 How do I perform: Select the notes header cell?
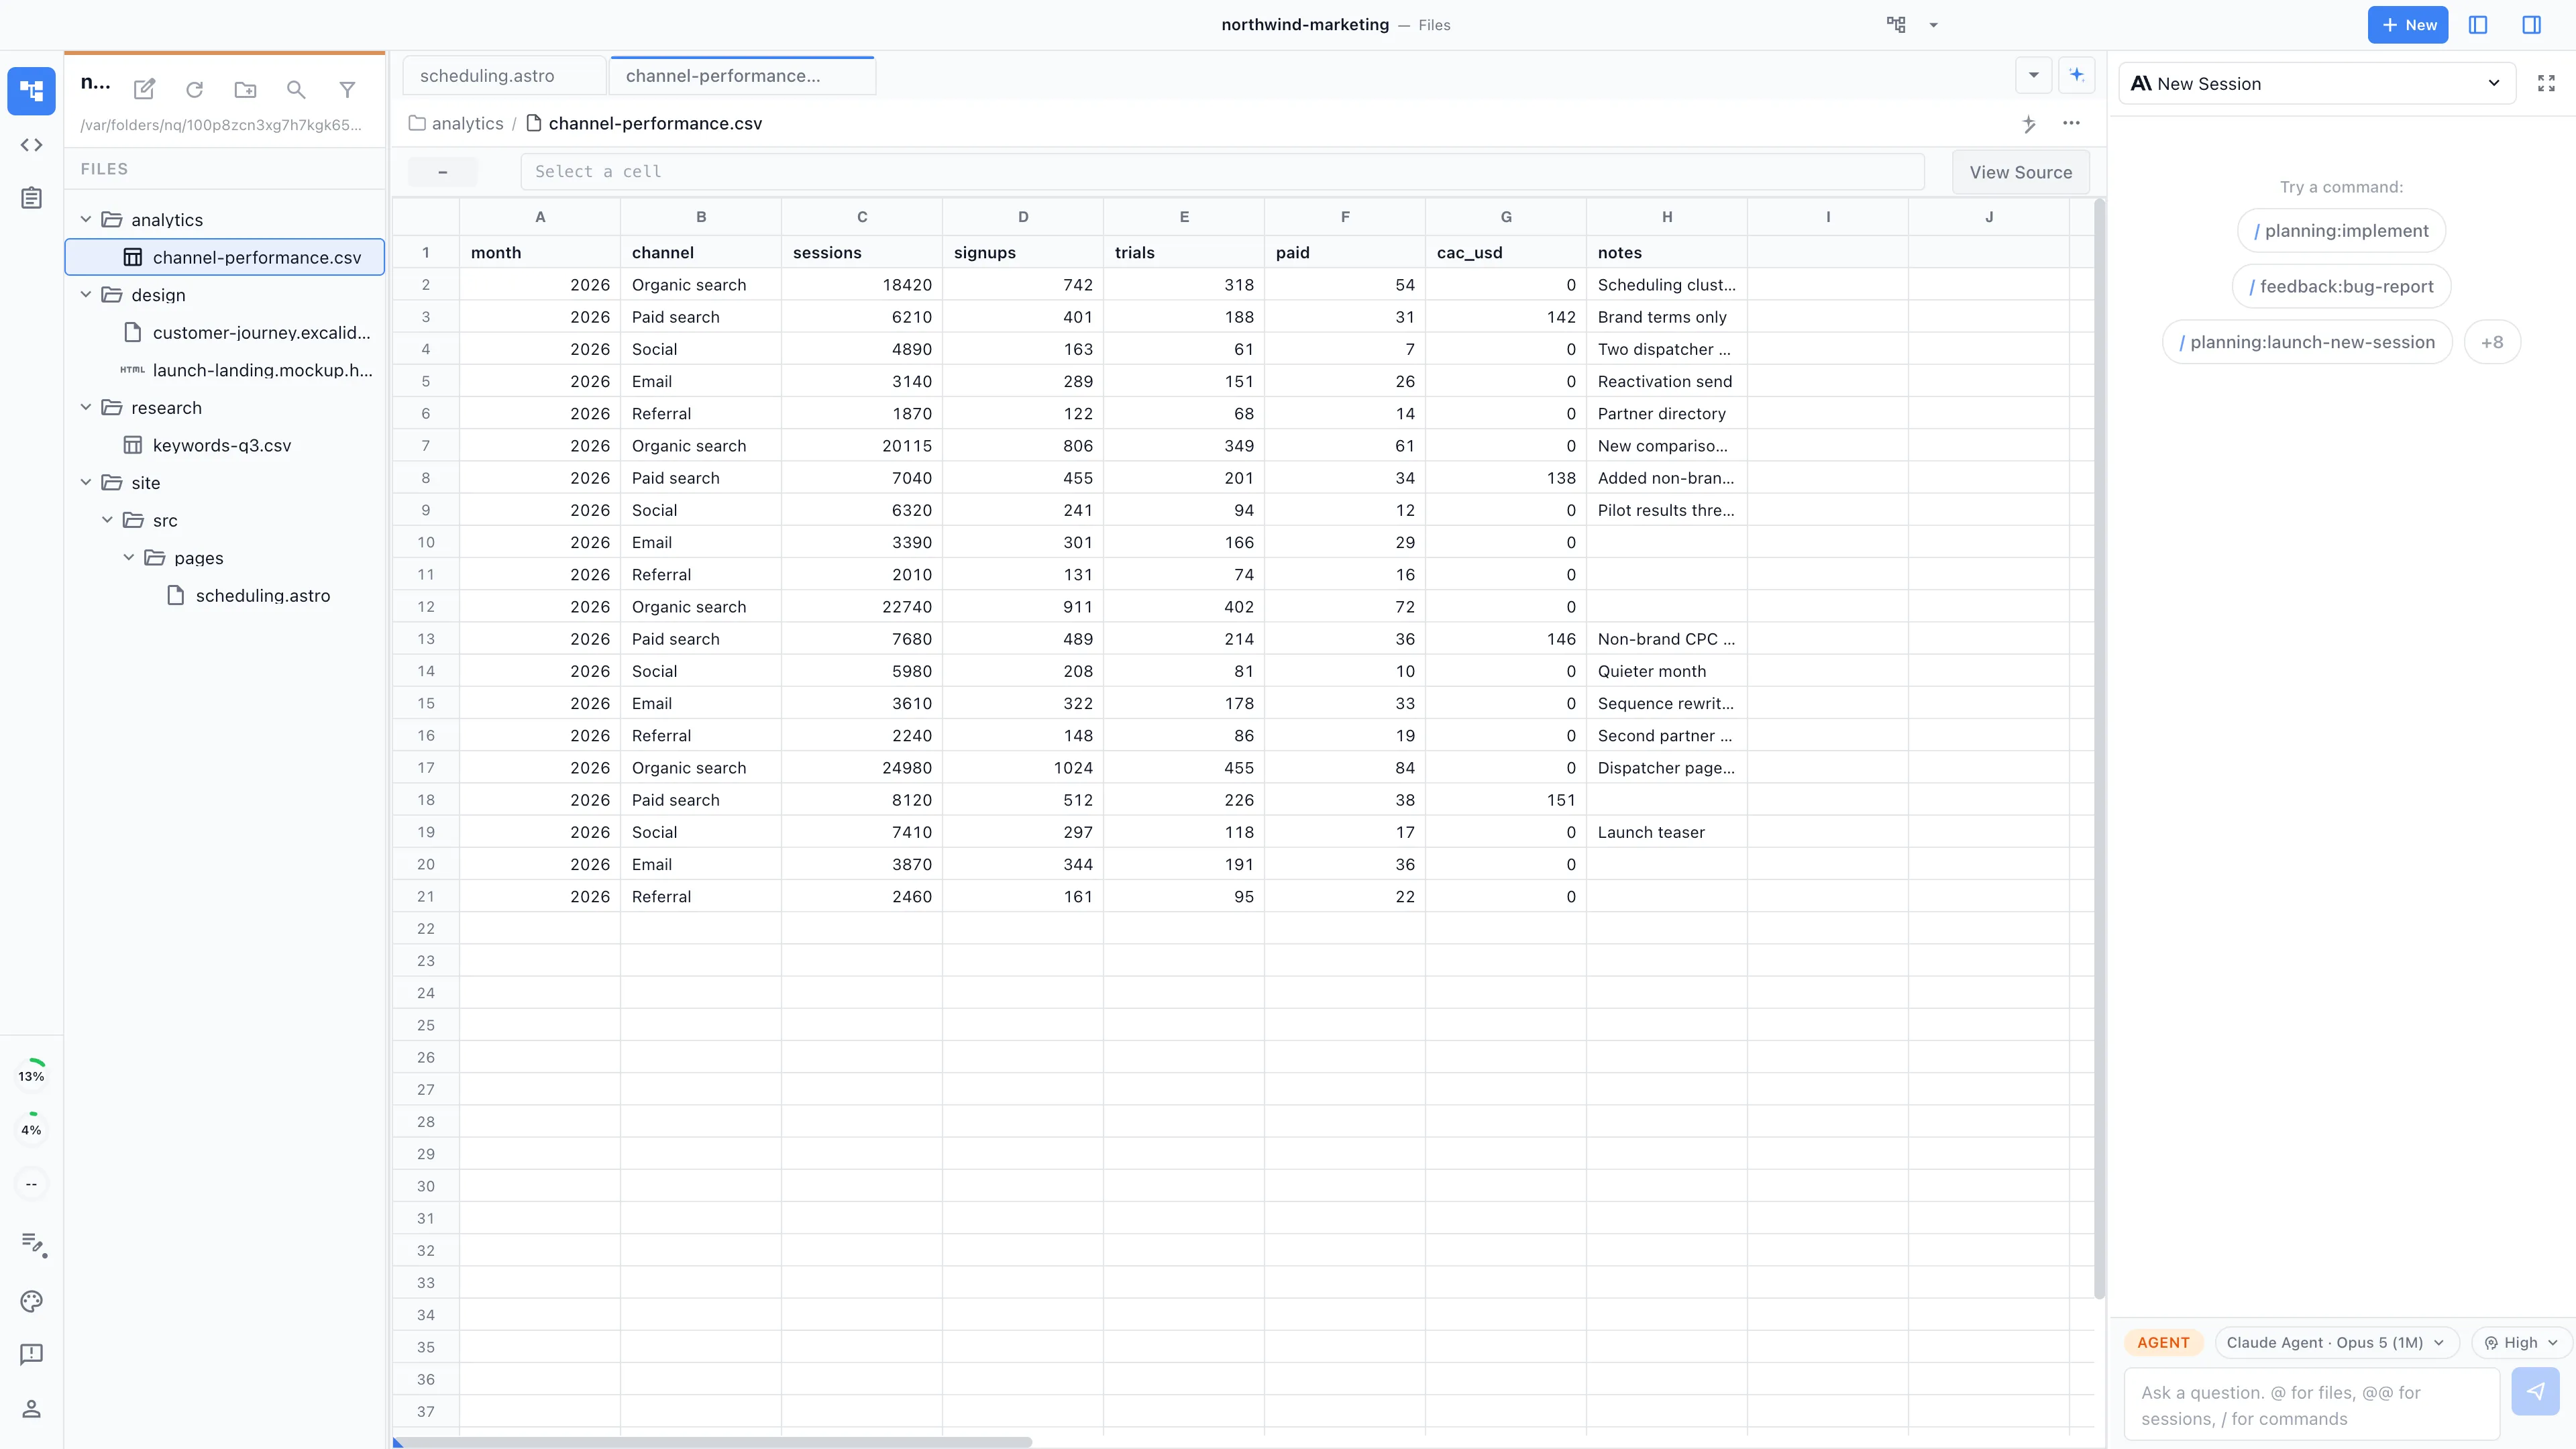1666,252
